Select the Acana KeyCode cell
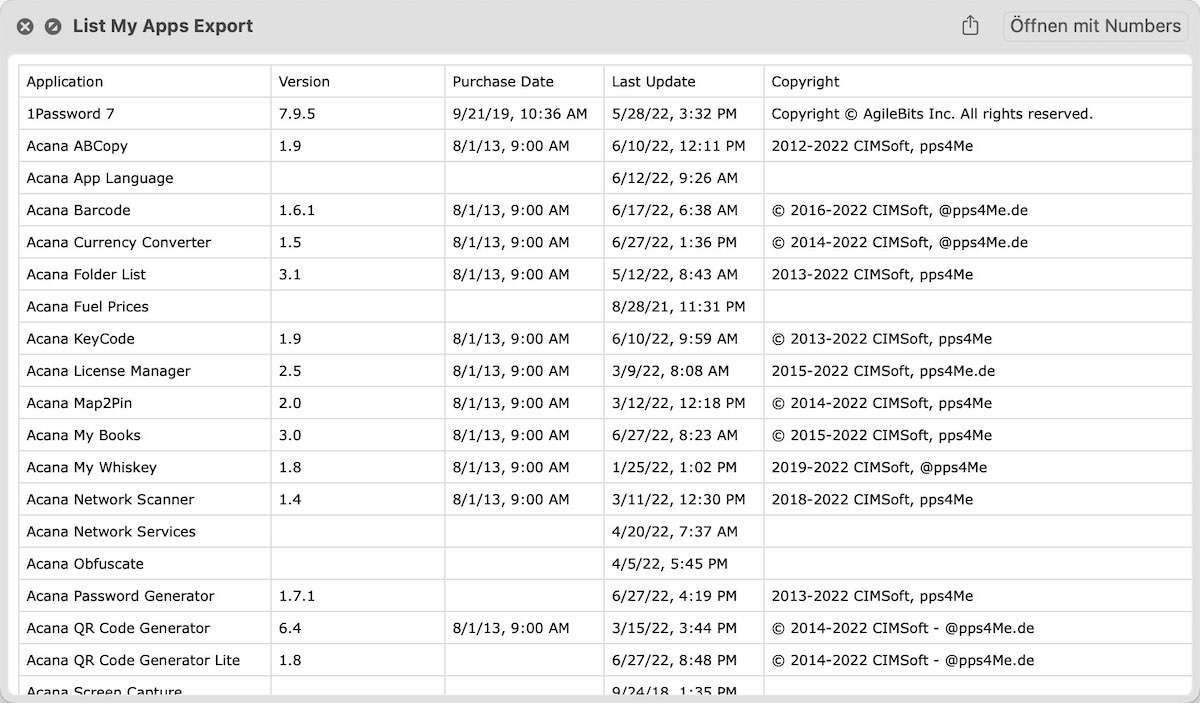The width and height of the screenshot is (1200, 703). pyautogui.click(x=145, y=339)
